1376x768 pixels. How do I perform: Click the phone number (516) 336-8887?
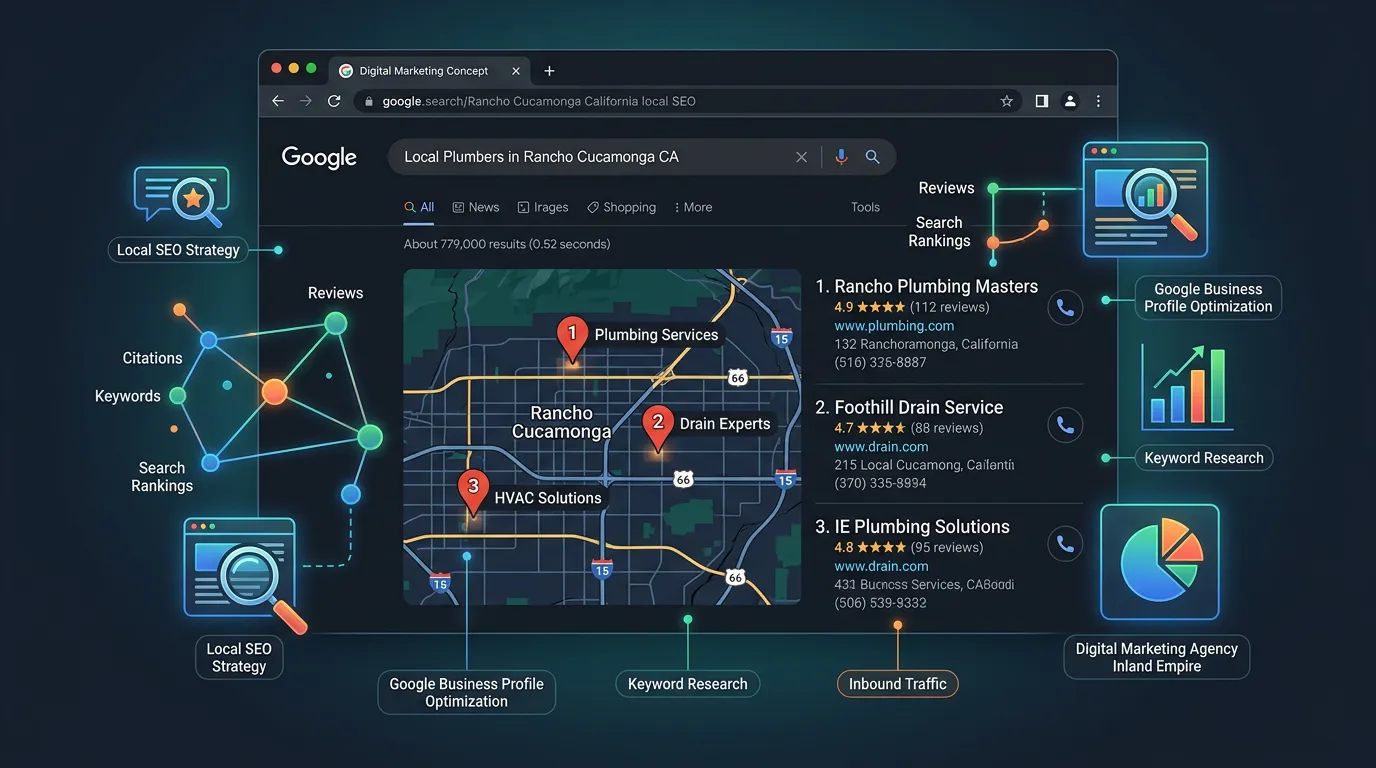(880, 362)
